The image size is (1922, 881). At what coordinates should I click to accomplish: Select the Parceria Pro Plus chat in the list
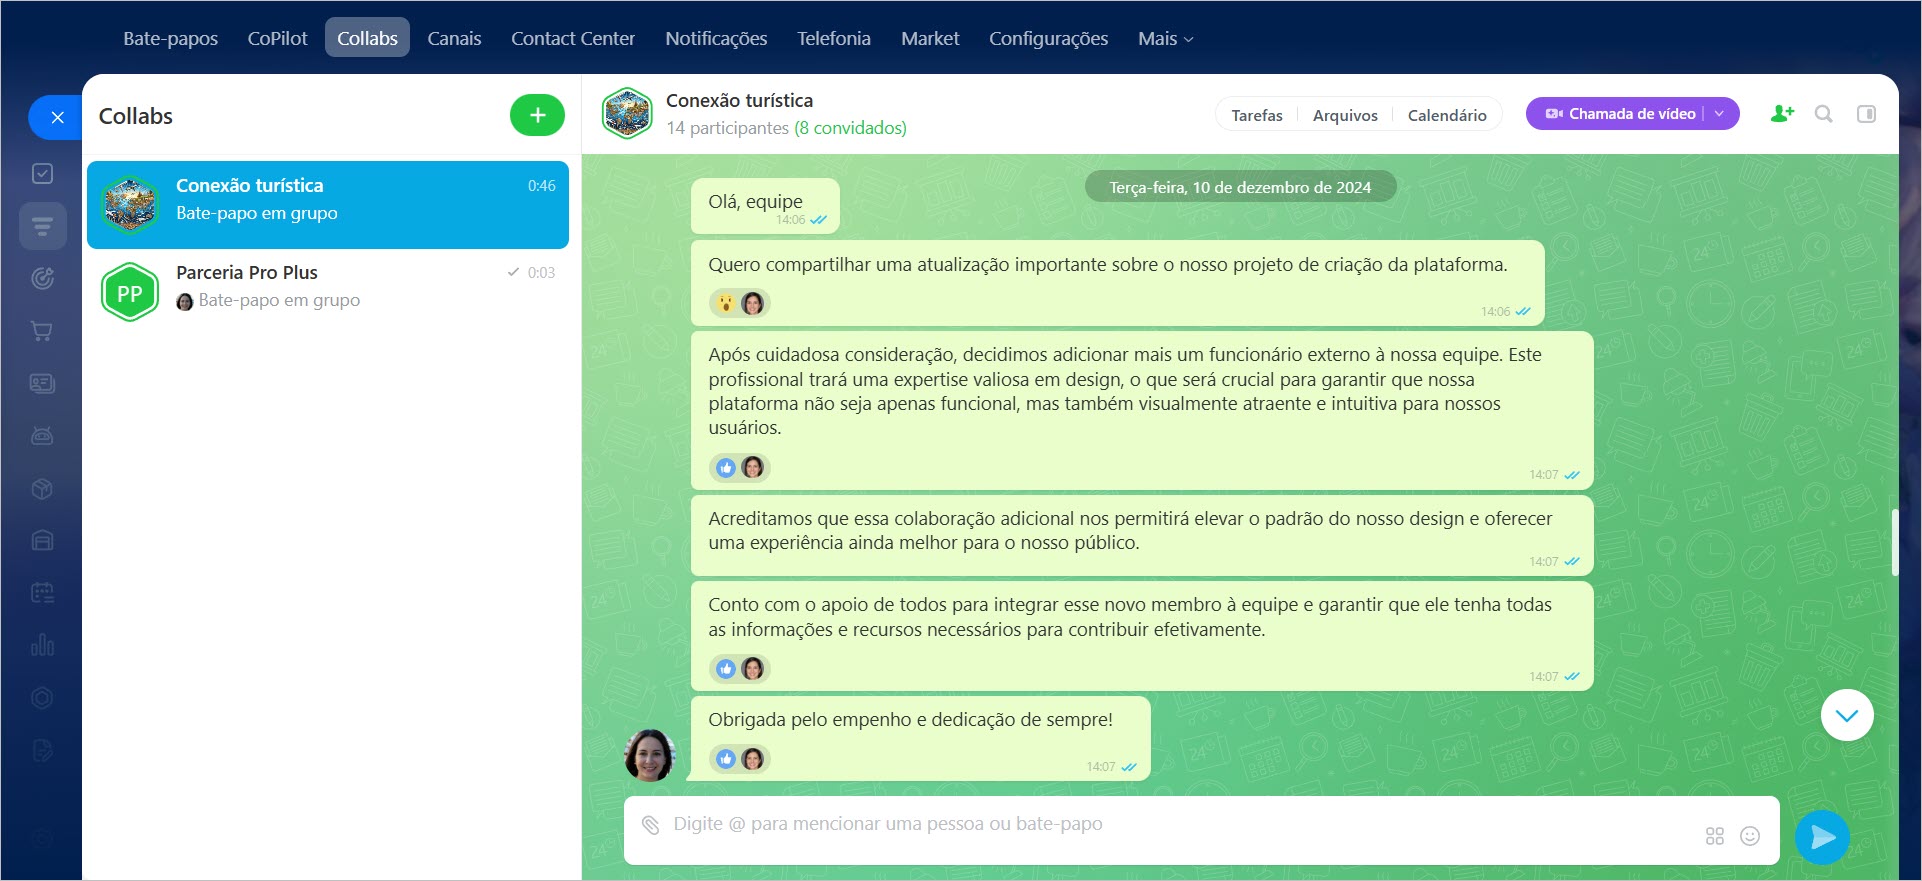(328, 291)
